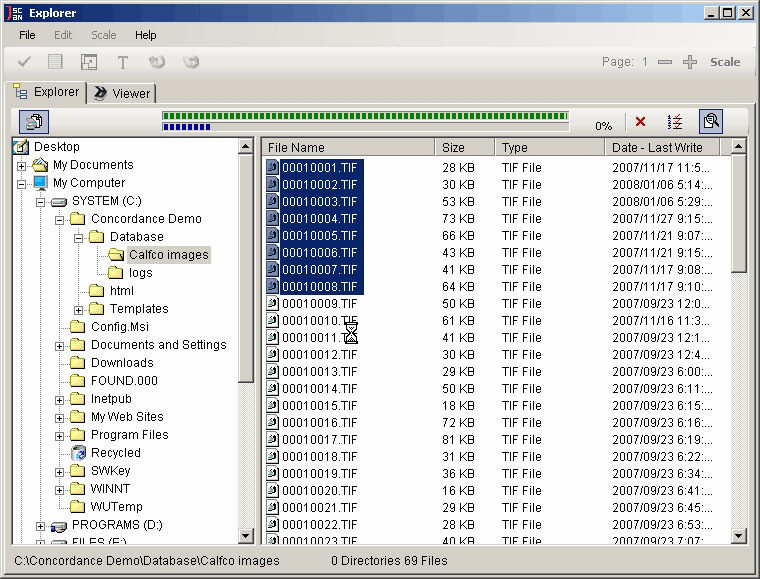Viewport: 760px width, 579px height.
Task: Sort by the Type column header
Action: [x=550, y=147]
